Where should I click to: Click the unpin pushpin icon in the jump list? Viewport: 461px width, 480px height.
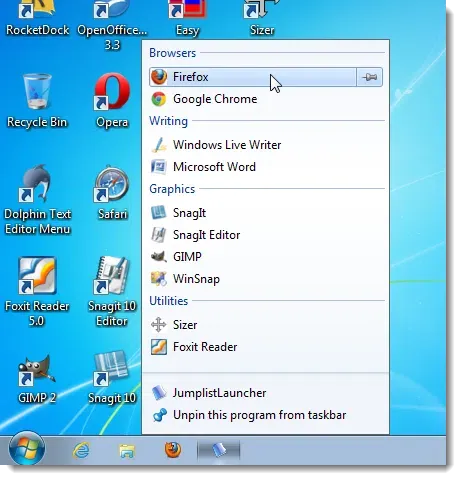tap(159, 415)
